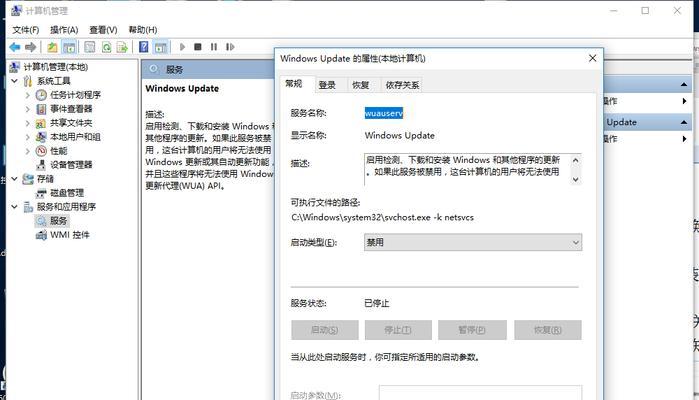Open the 操作(A) menu
Viewport: 699px width, 400px height.
(64, 30)
